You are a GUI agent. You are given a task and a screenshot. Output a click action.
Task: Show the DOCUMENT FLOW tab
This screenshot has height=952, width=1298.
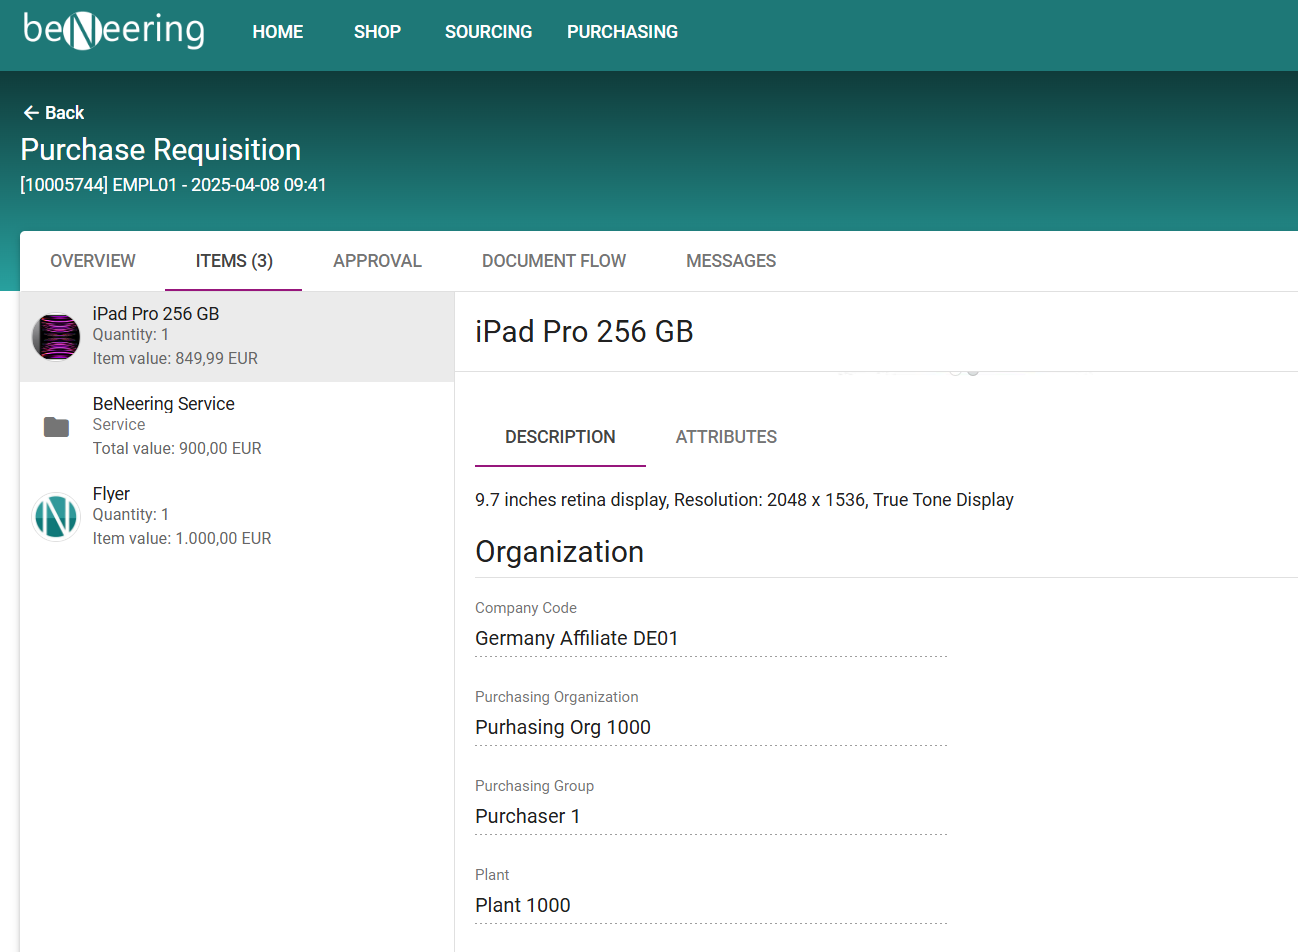click(x=554, y=261)
